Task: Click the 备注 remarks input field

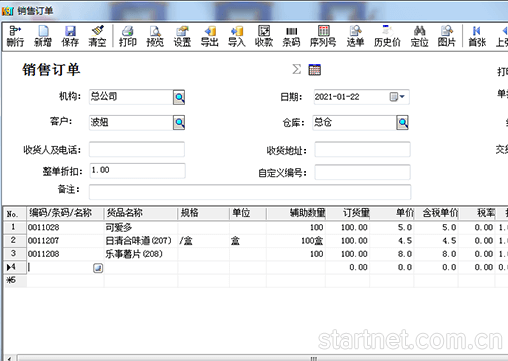Action: (x=250, y=192)
